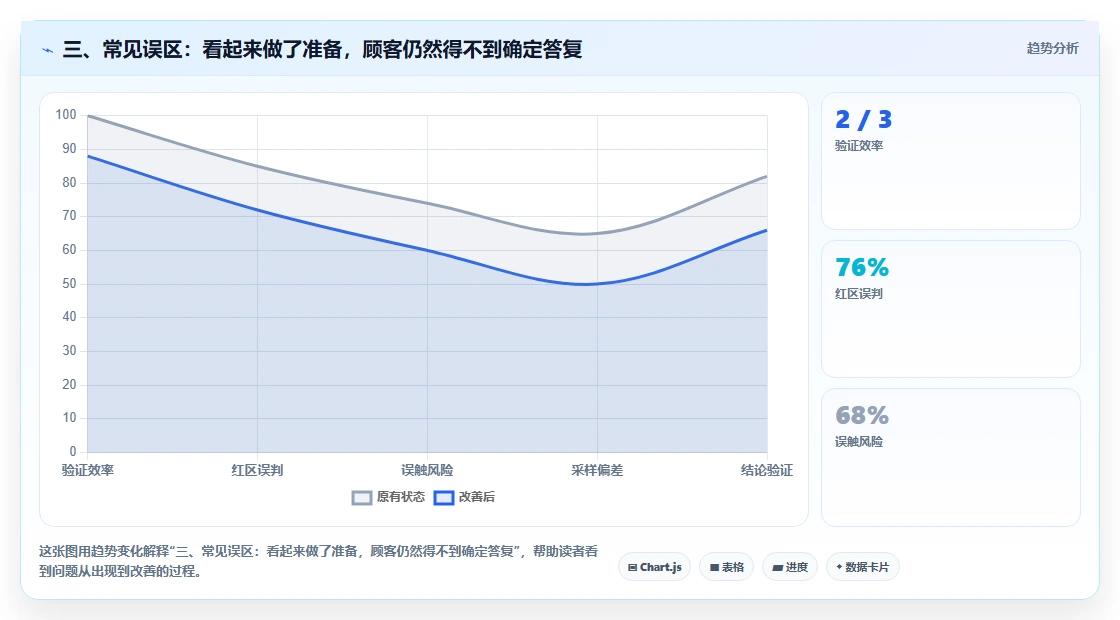Select the 76% 红区误判 card
Image resolution: width=1120 pixels, height=620 pixels.
(951, 309)
